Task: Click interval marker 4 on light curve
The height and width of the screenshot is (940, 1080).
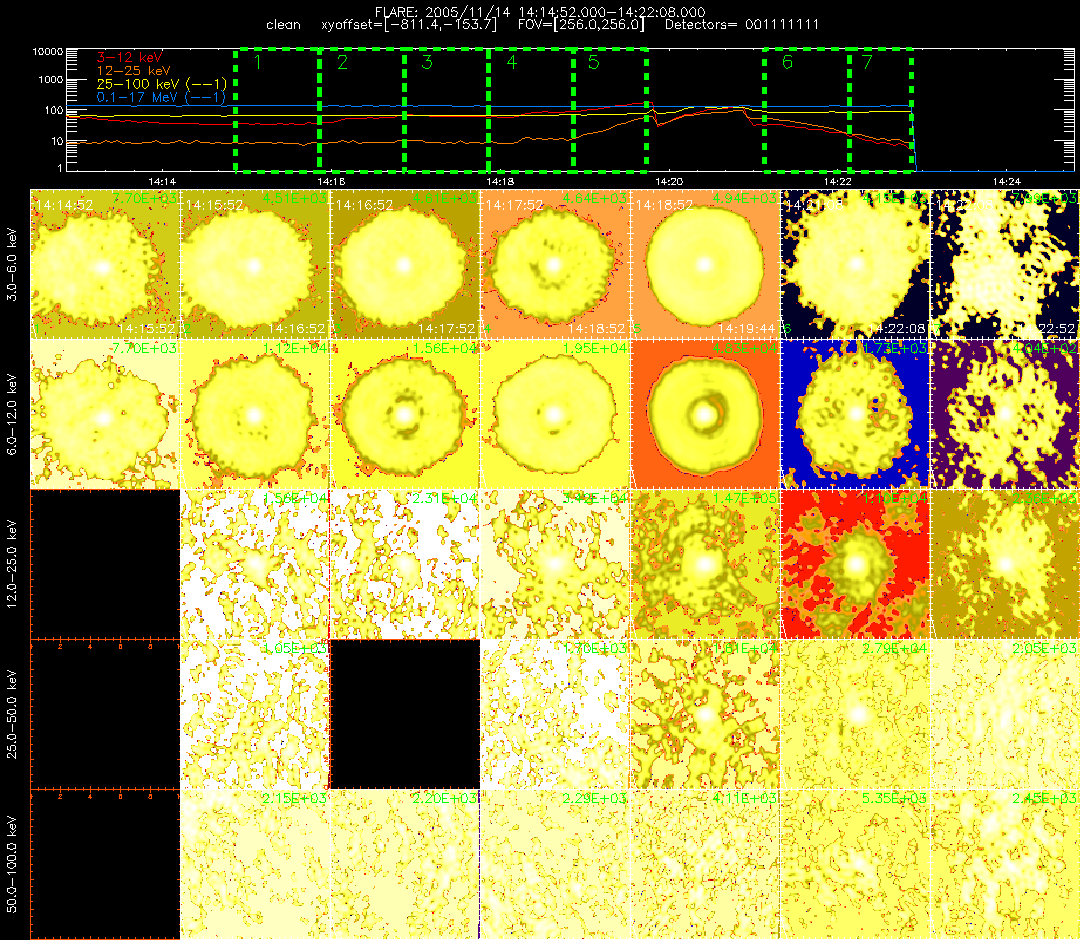Action: tap(512, 63)
